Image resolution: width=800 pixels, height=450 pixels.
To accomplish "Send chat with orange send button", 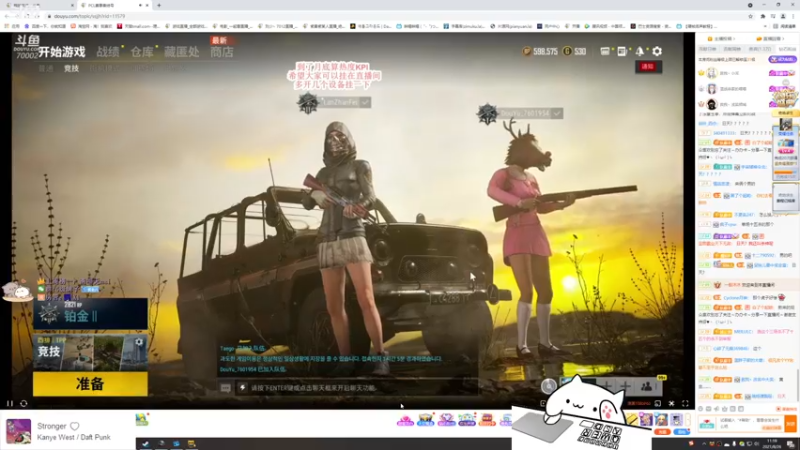I will 790,423.
